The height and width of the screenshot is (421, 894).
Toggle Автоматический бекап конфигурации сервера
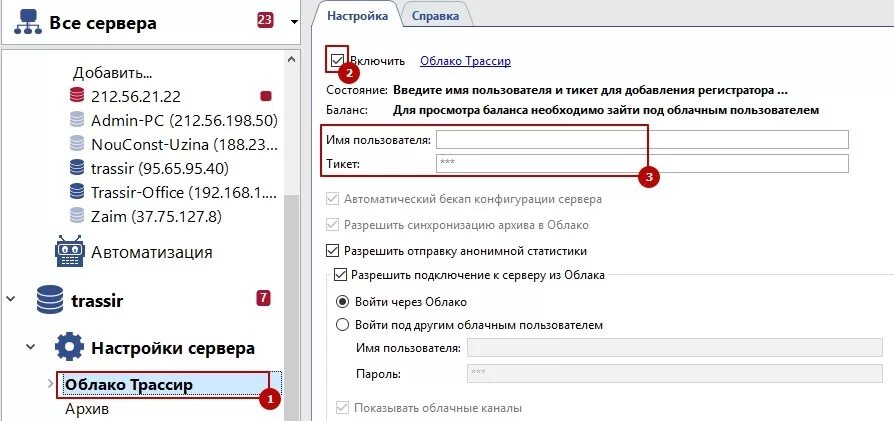(x=333, y=200)
